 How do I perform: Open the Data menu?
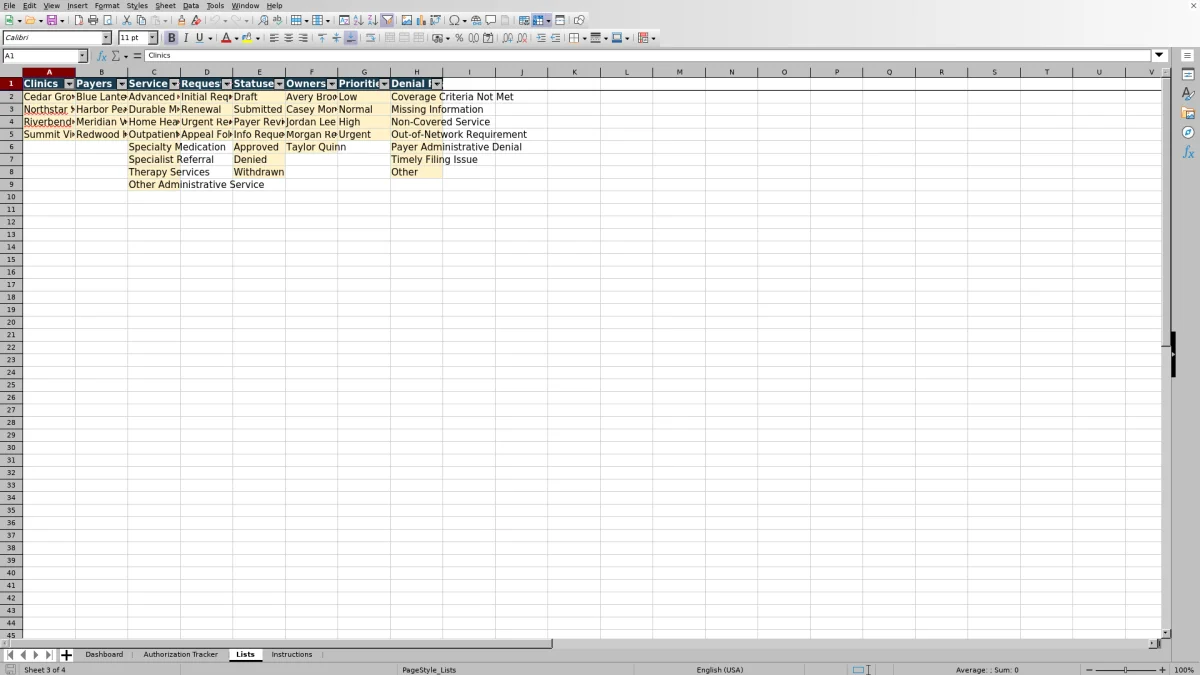click(x=190, y=6)
